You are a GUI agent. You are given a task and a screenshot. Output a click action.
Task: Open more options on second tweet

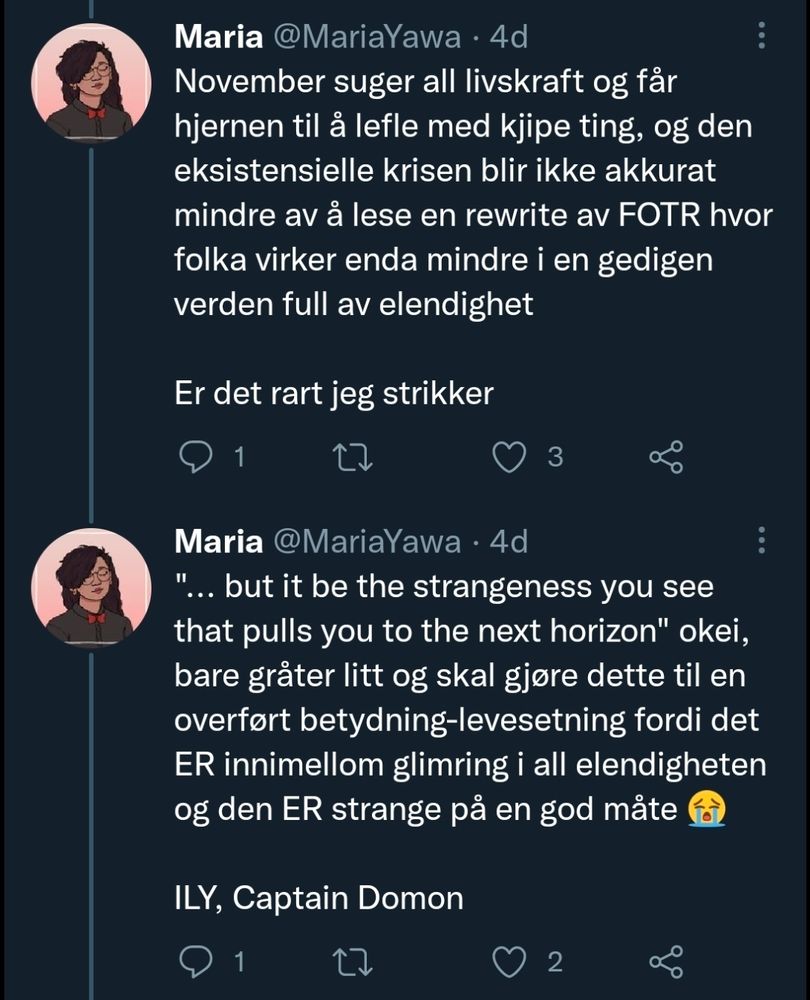[x=762, y=541]
